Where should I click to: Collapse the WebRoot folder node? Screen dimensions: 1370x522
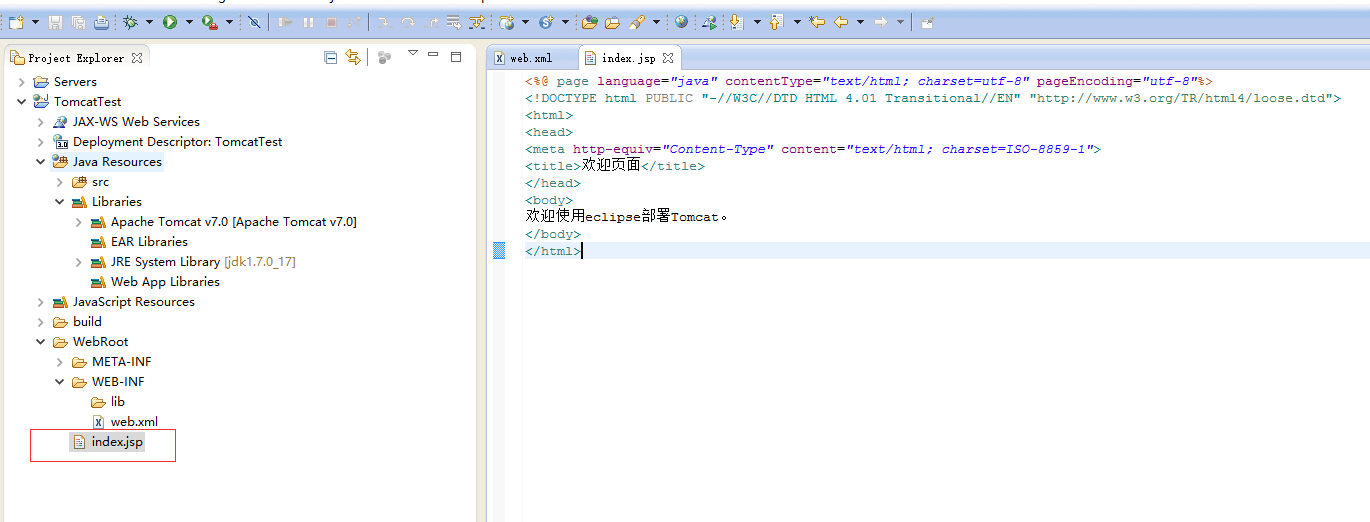coord(40,342)
